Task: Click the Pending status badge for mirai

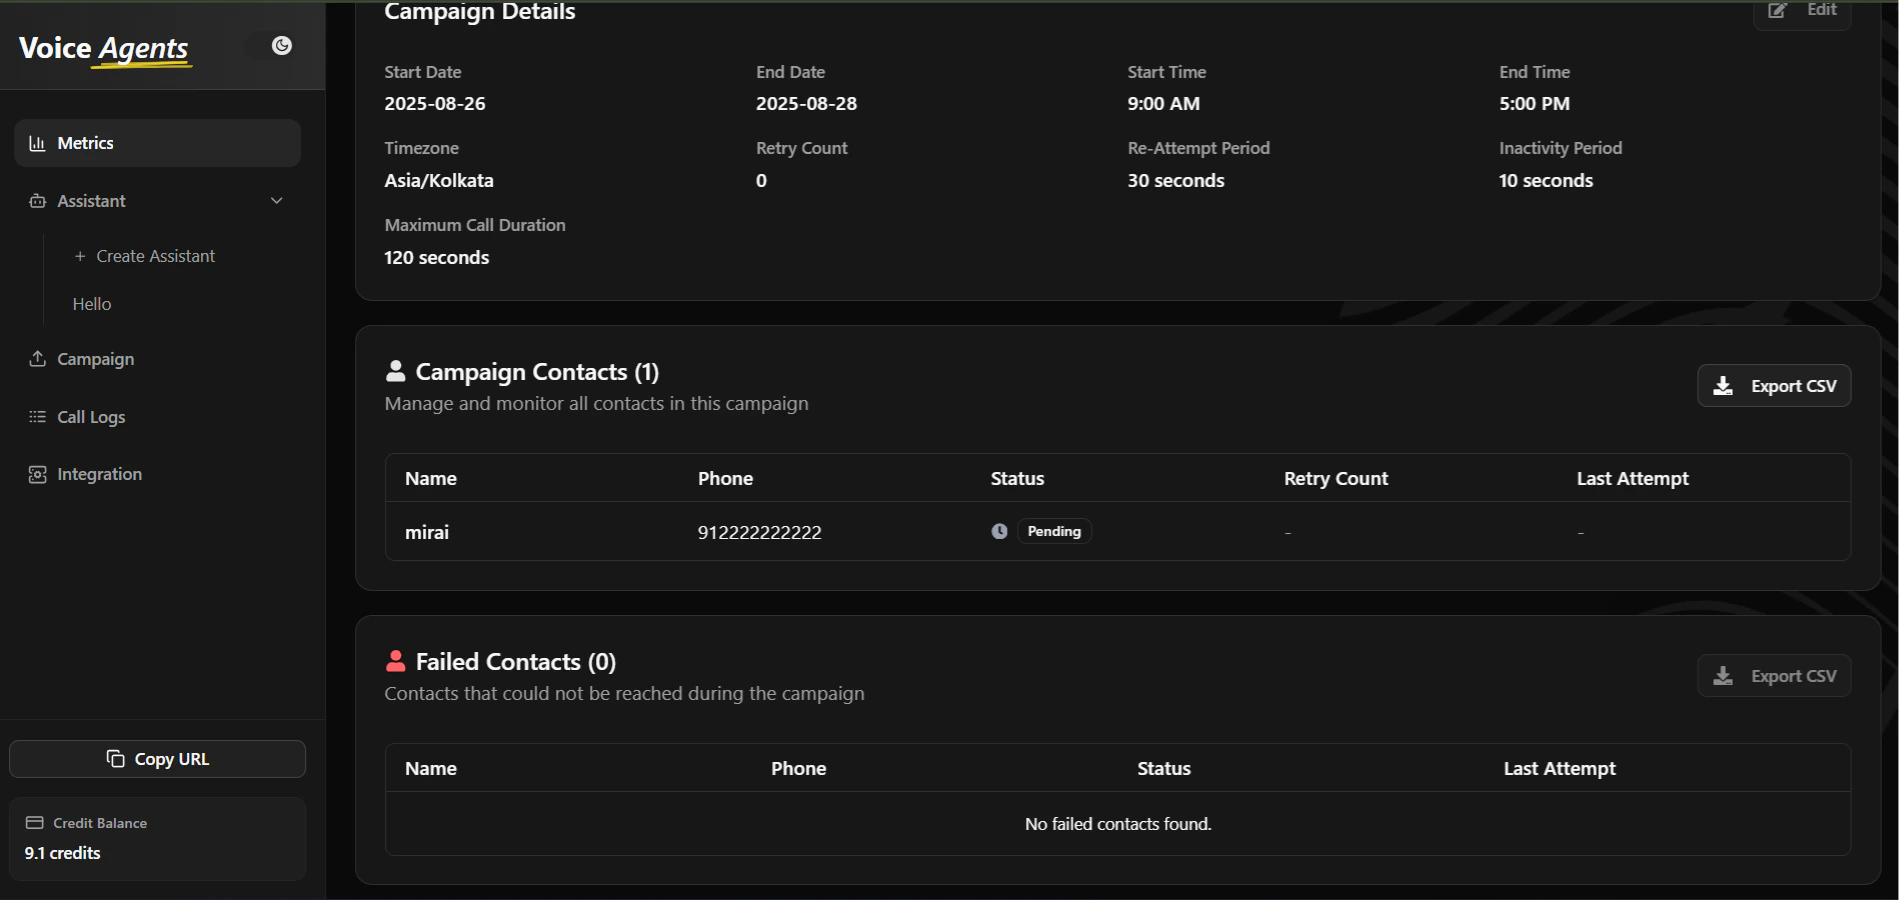Action: pos(1053,531)
